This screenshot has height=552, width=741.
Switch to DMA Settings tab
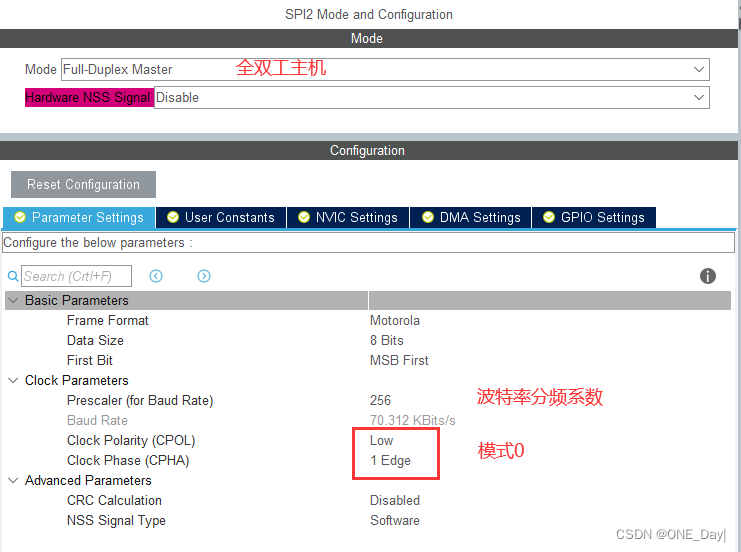tap(471, 217)
